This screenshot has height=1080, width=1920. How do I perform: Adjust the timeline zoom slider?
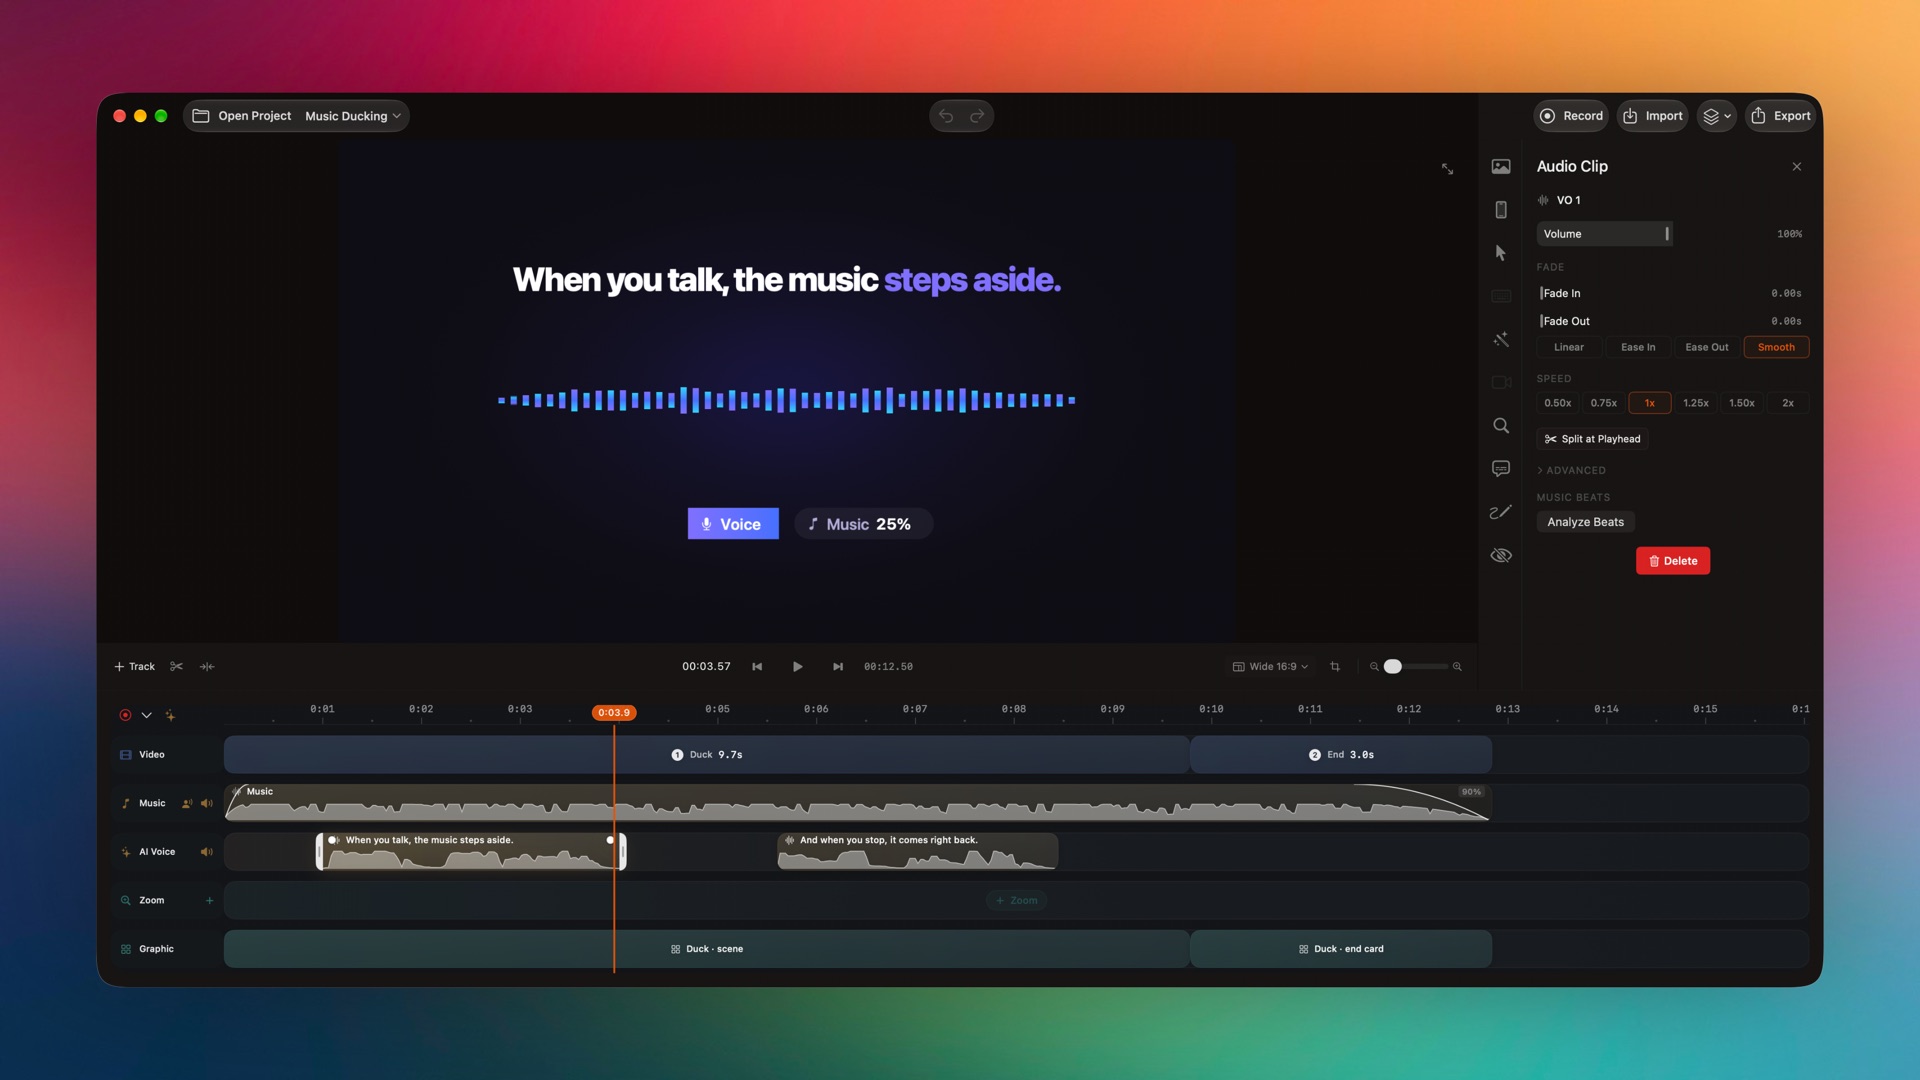click(x=1415, y=667)
